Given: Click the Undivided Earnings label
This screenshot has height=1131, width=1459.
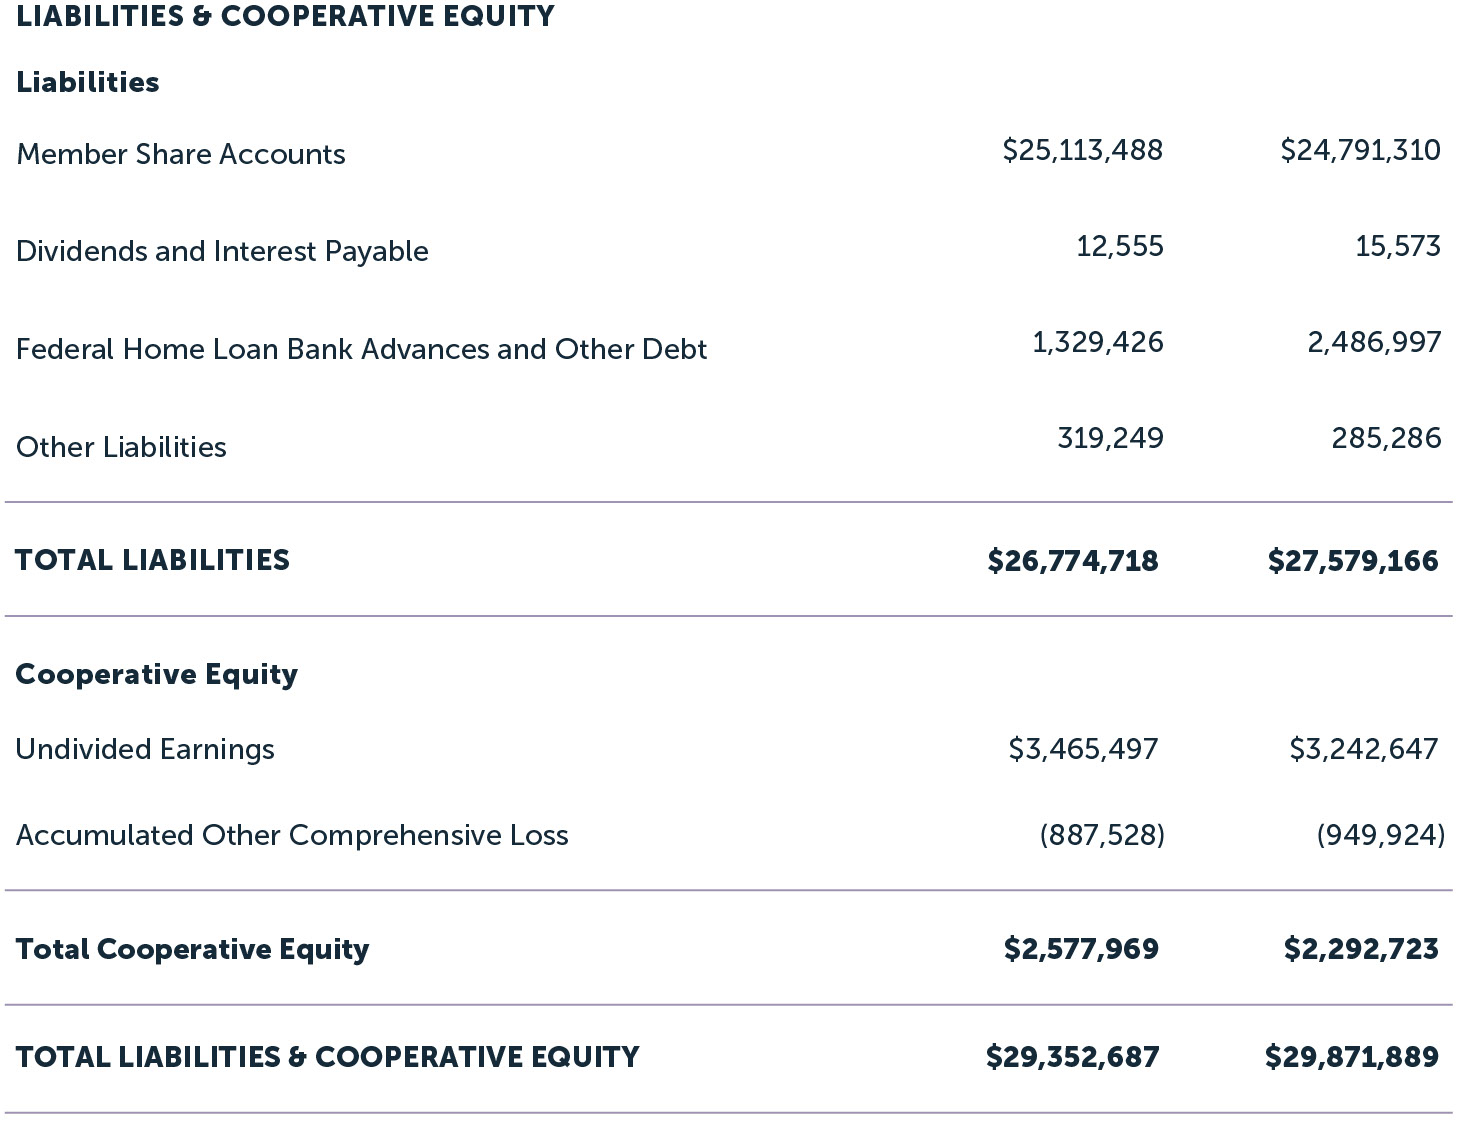Looking at the screenshot, I should pyautogui.click(x=145, y=749).
